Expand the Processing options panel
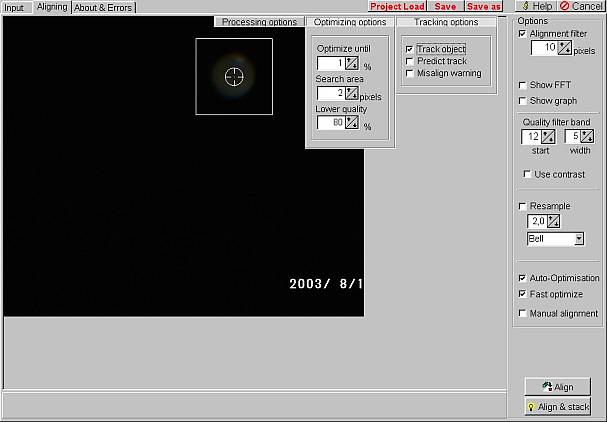Screen dimensions: 607x422 (x=259, y=22)
